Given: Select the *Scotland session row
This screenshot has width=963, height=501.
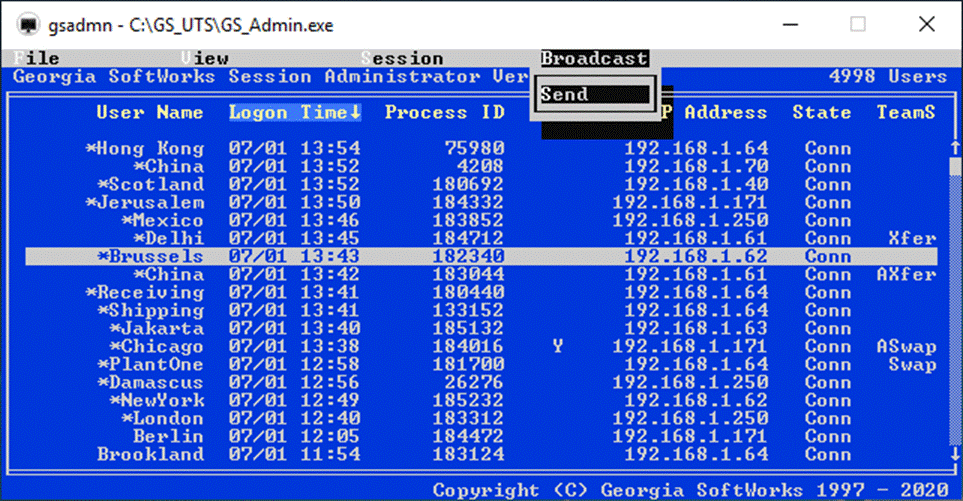Looking at the screenshot, I should click(482, 184).
